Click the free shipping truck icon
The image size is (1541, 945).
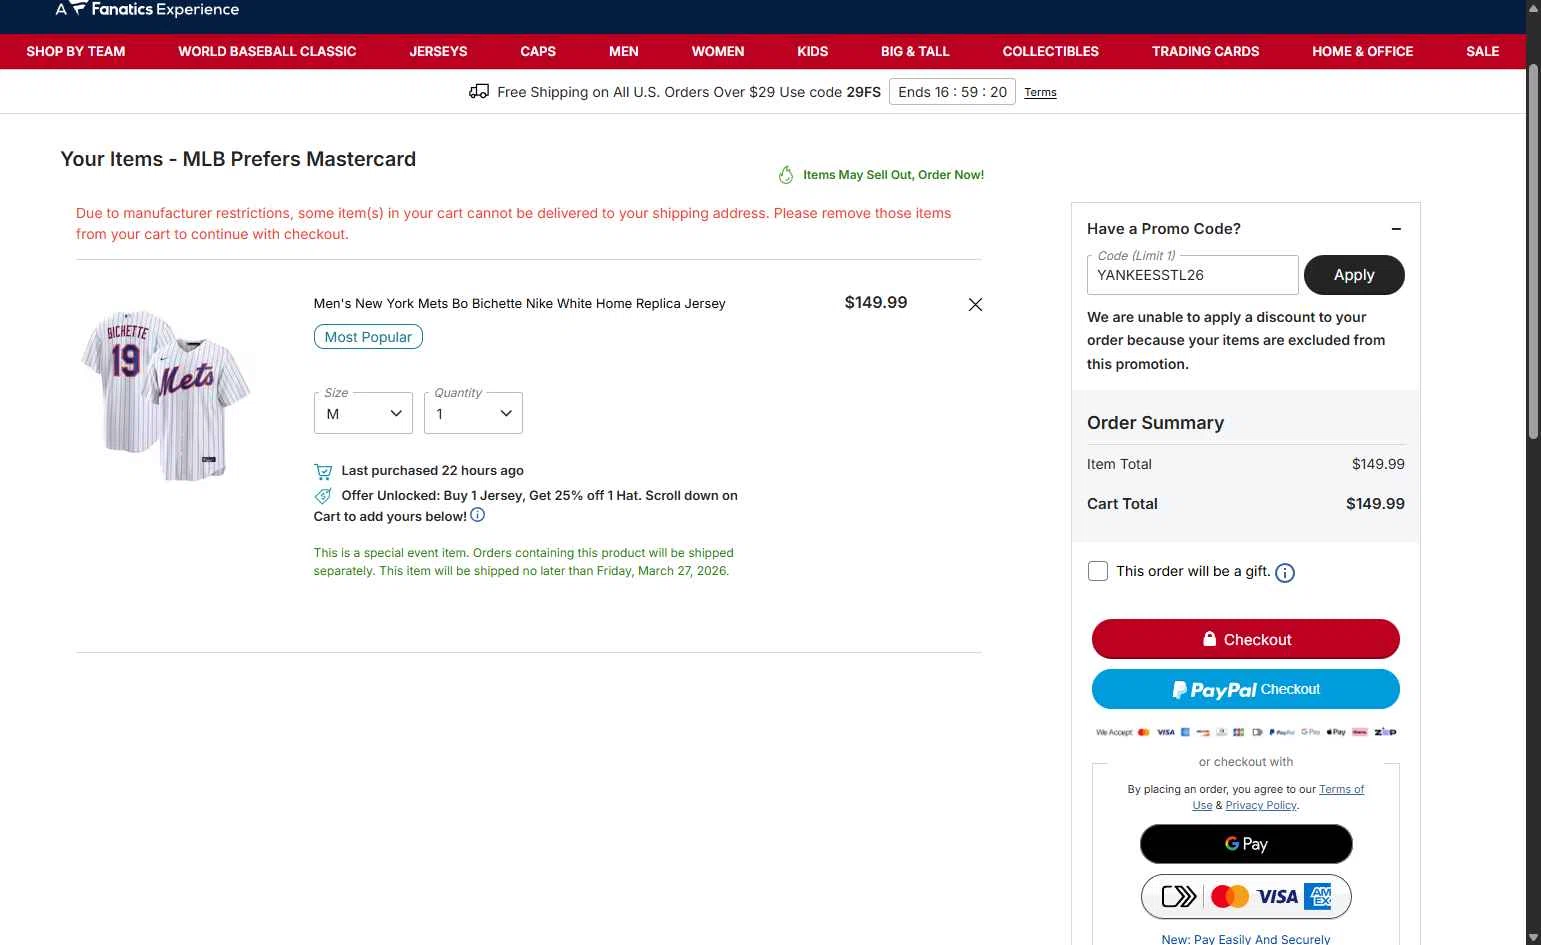[x=479, y=92]
